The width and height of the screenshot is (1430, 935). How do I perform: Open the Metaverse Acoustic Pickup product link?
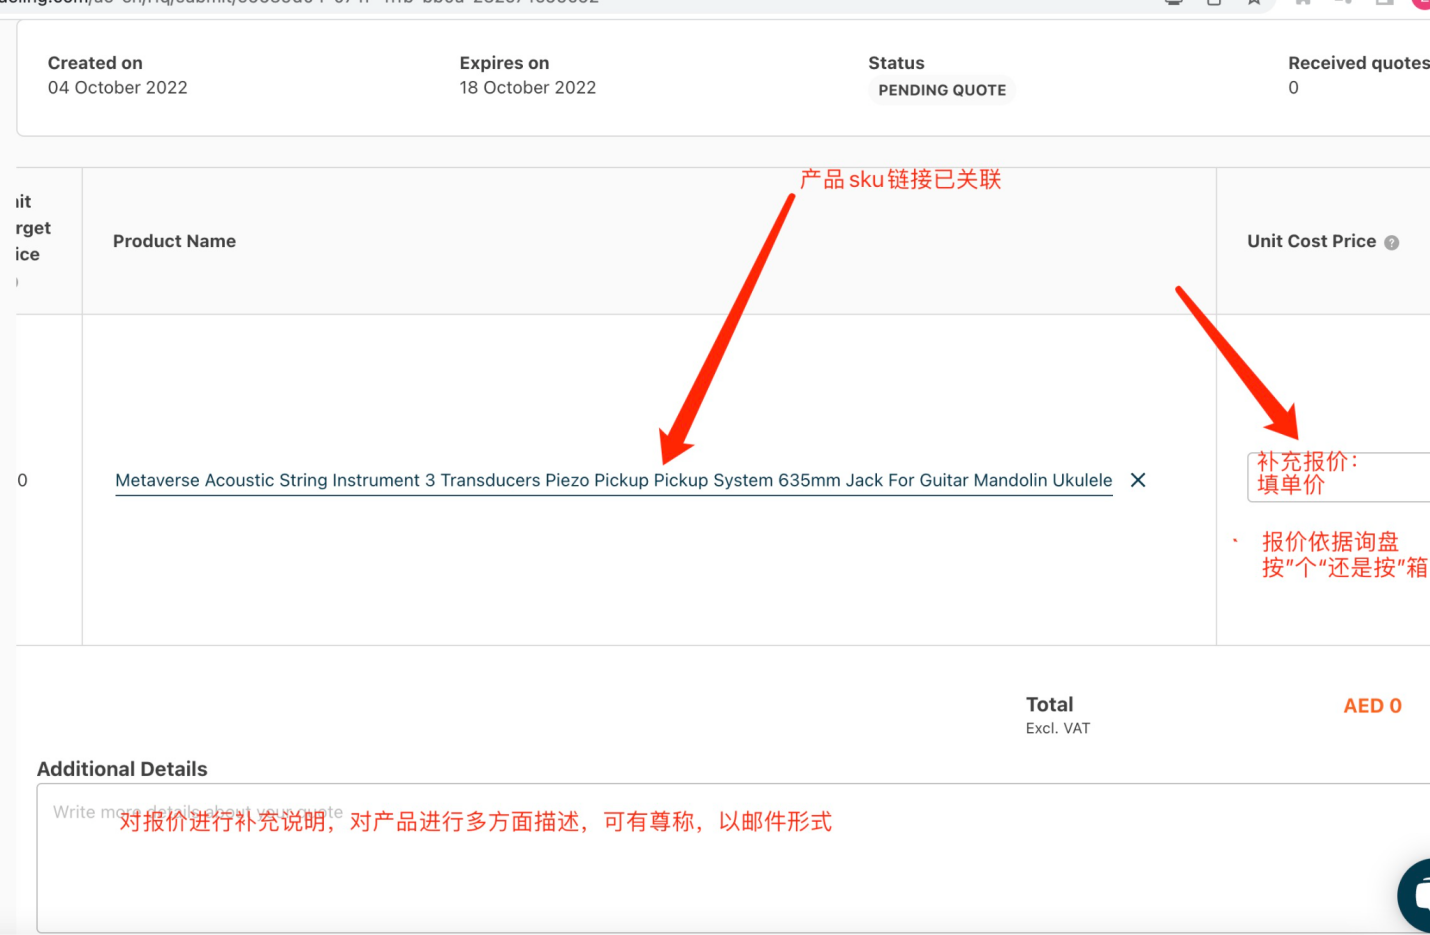(x=614, y=480)
